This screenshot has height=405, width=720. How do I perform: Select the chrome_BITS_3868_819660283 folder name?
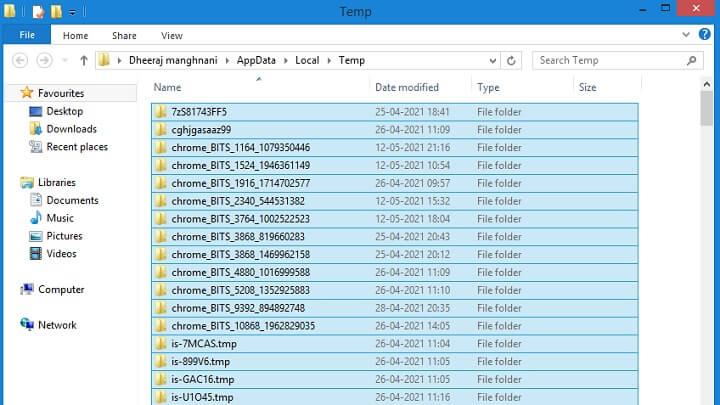click(238, 236)
